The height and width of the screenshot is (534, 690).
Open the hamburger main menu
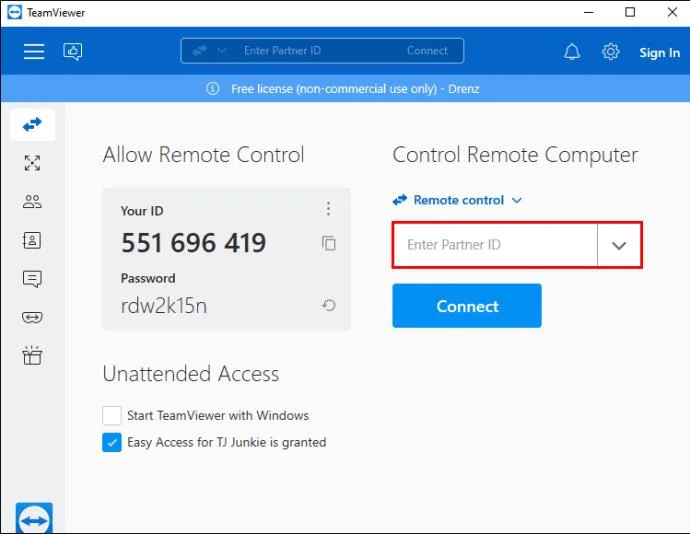(x=34, y=51)
